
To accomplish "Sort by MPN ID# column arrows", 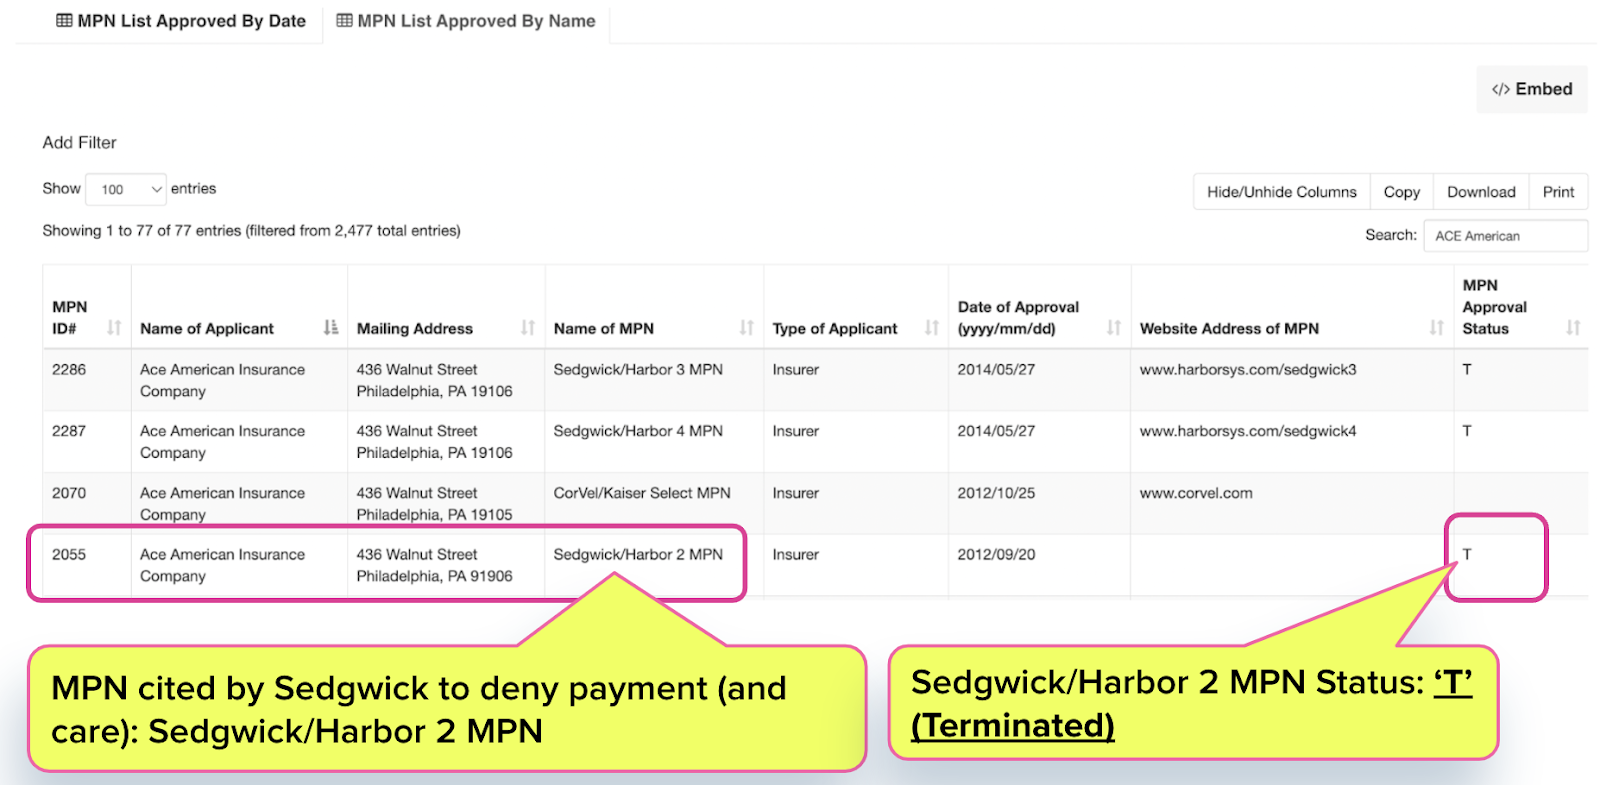I will [x=114, y=328].
